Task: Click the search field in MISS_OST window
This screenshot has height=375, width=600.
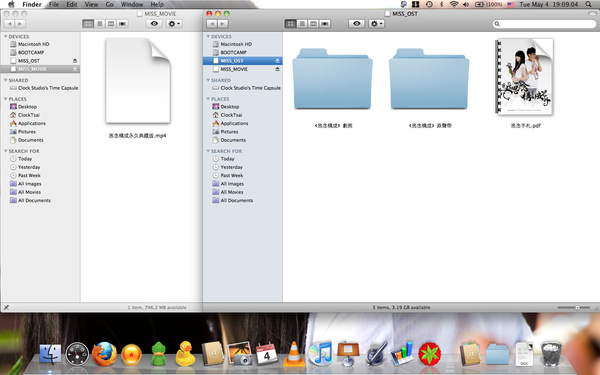Action: pos(545,24)
